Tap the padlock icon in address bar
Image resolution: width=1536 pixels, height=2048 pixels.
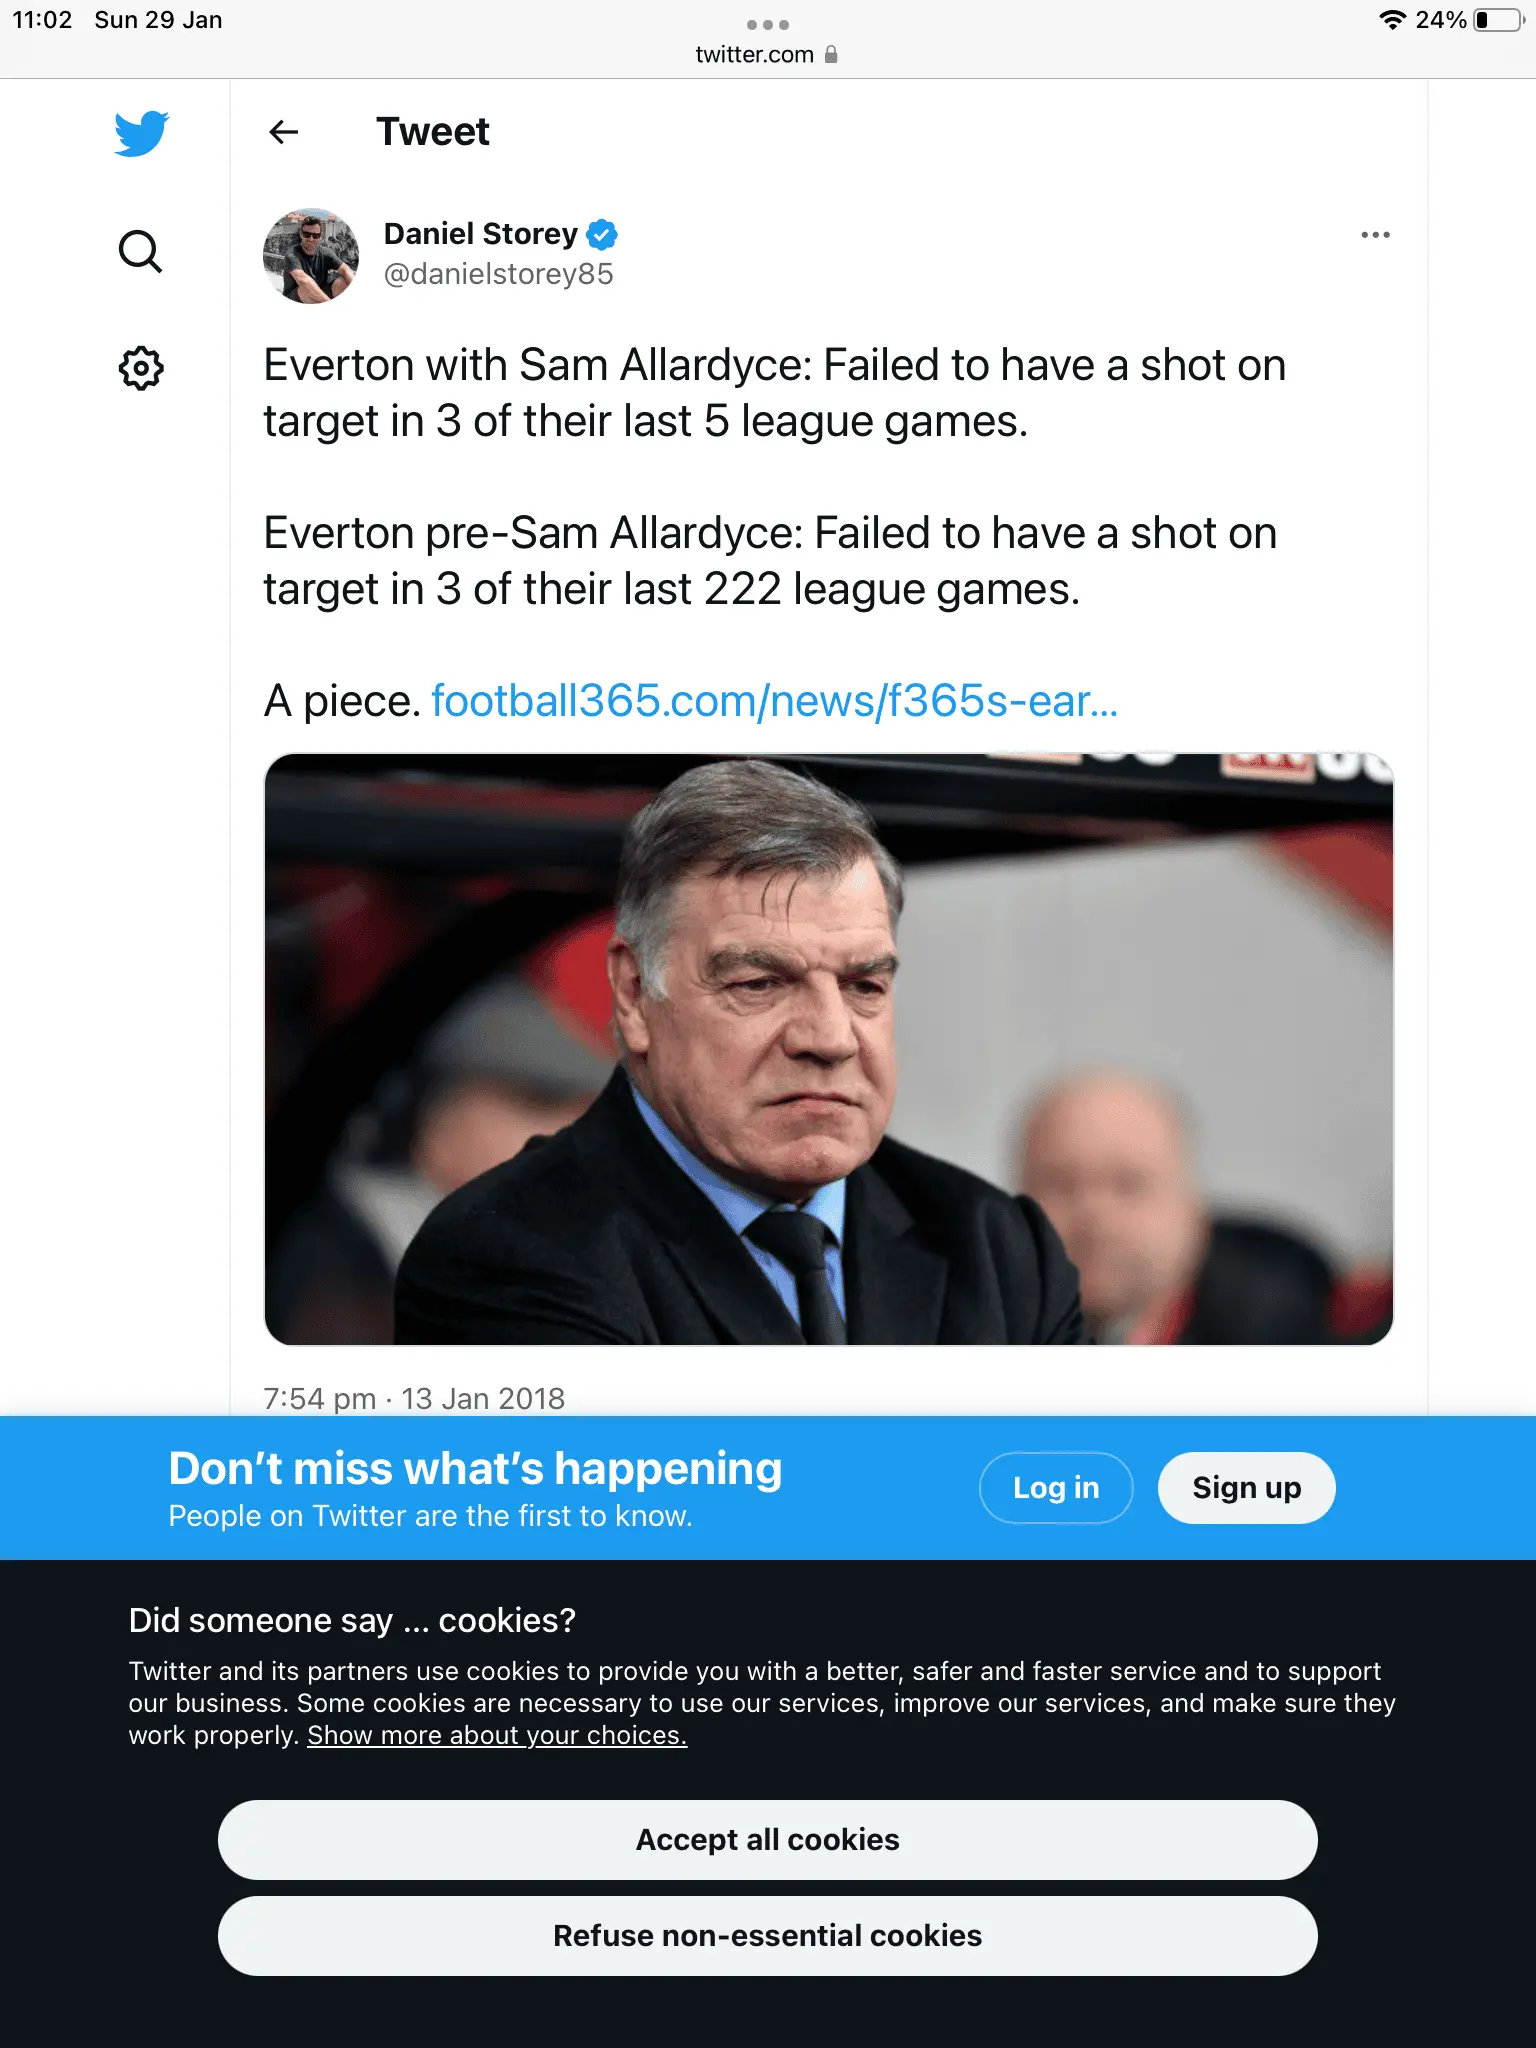831,55
